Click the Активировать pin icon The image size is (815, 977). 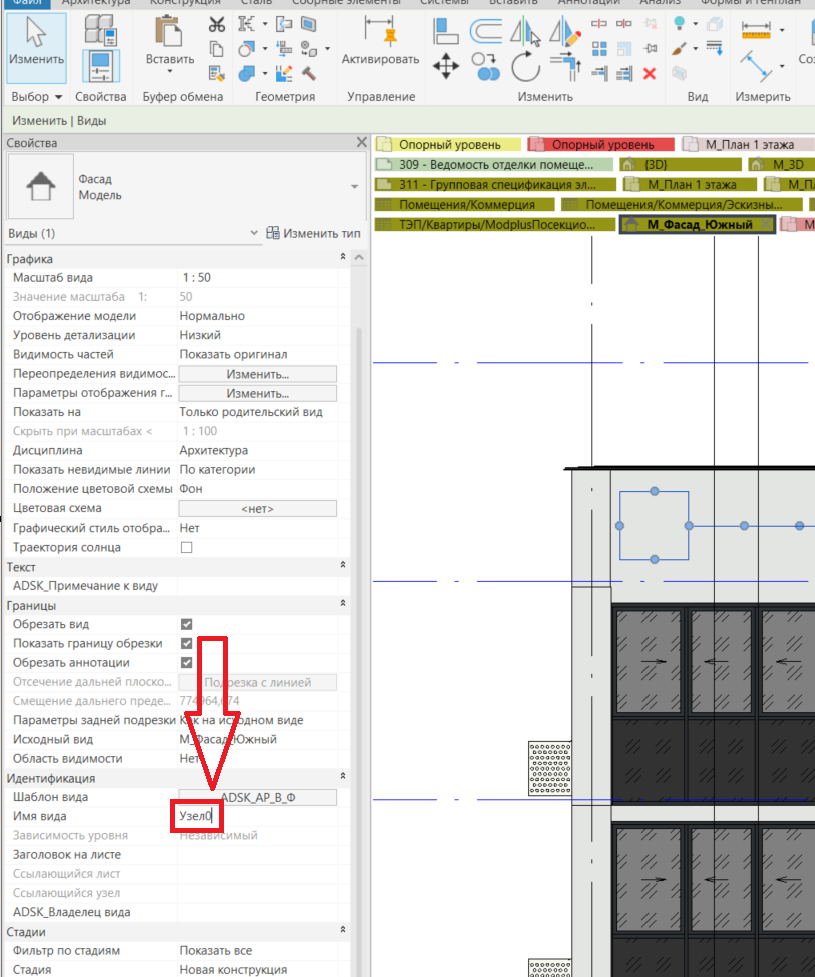coord(380,31)
